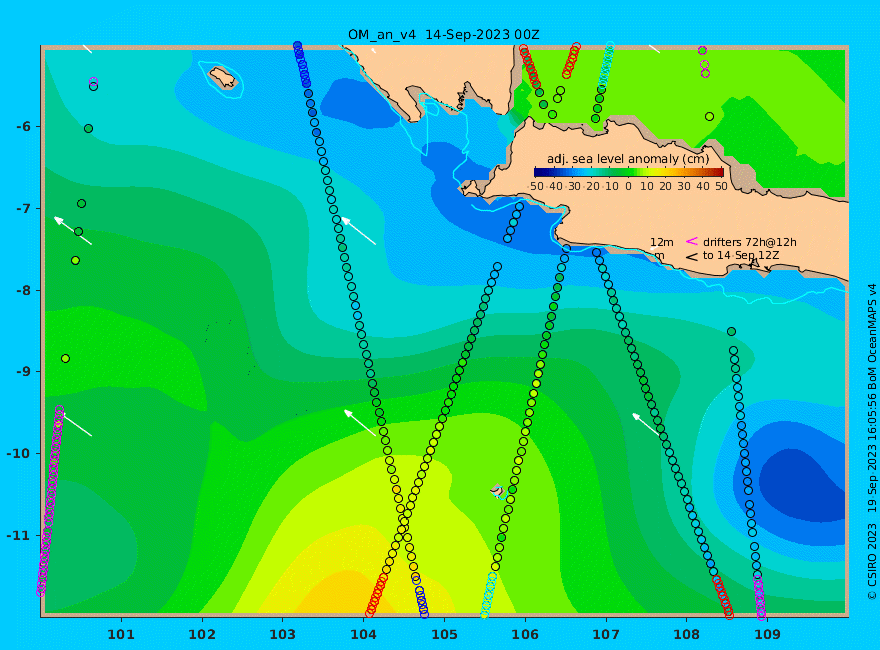Click the black arrow legend symbol

tap(692, 257)
